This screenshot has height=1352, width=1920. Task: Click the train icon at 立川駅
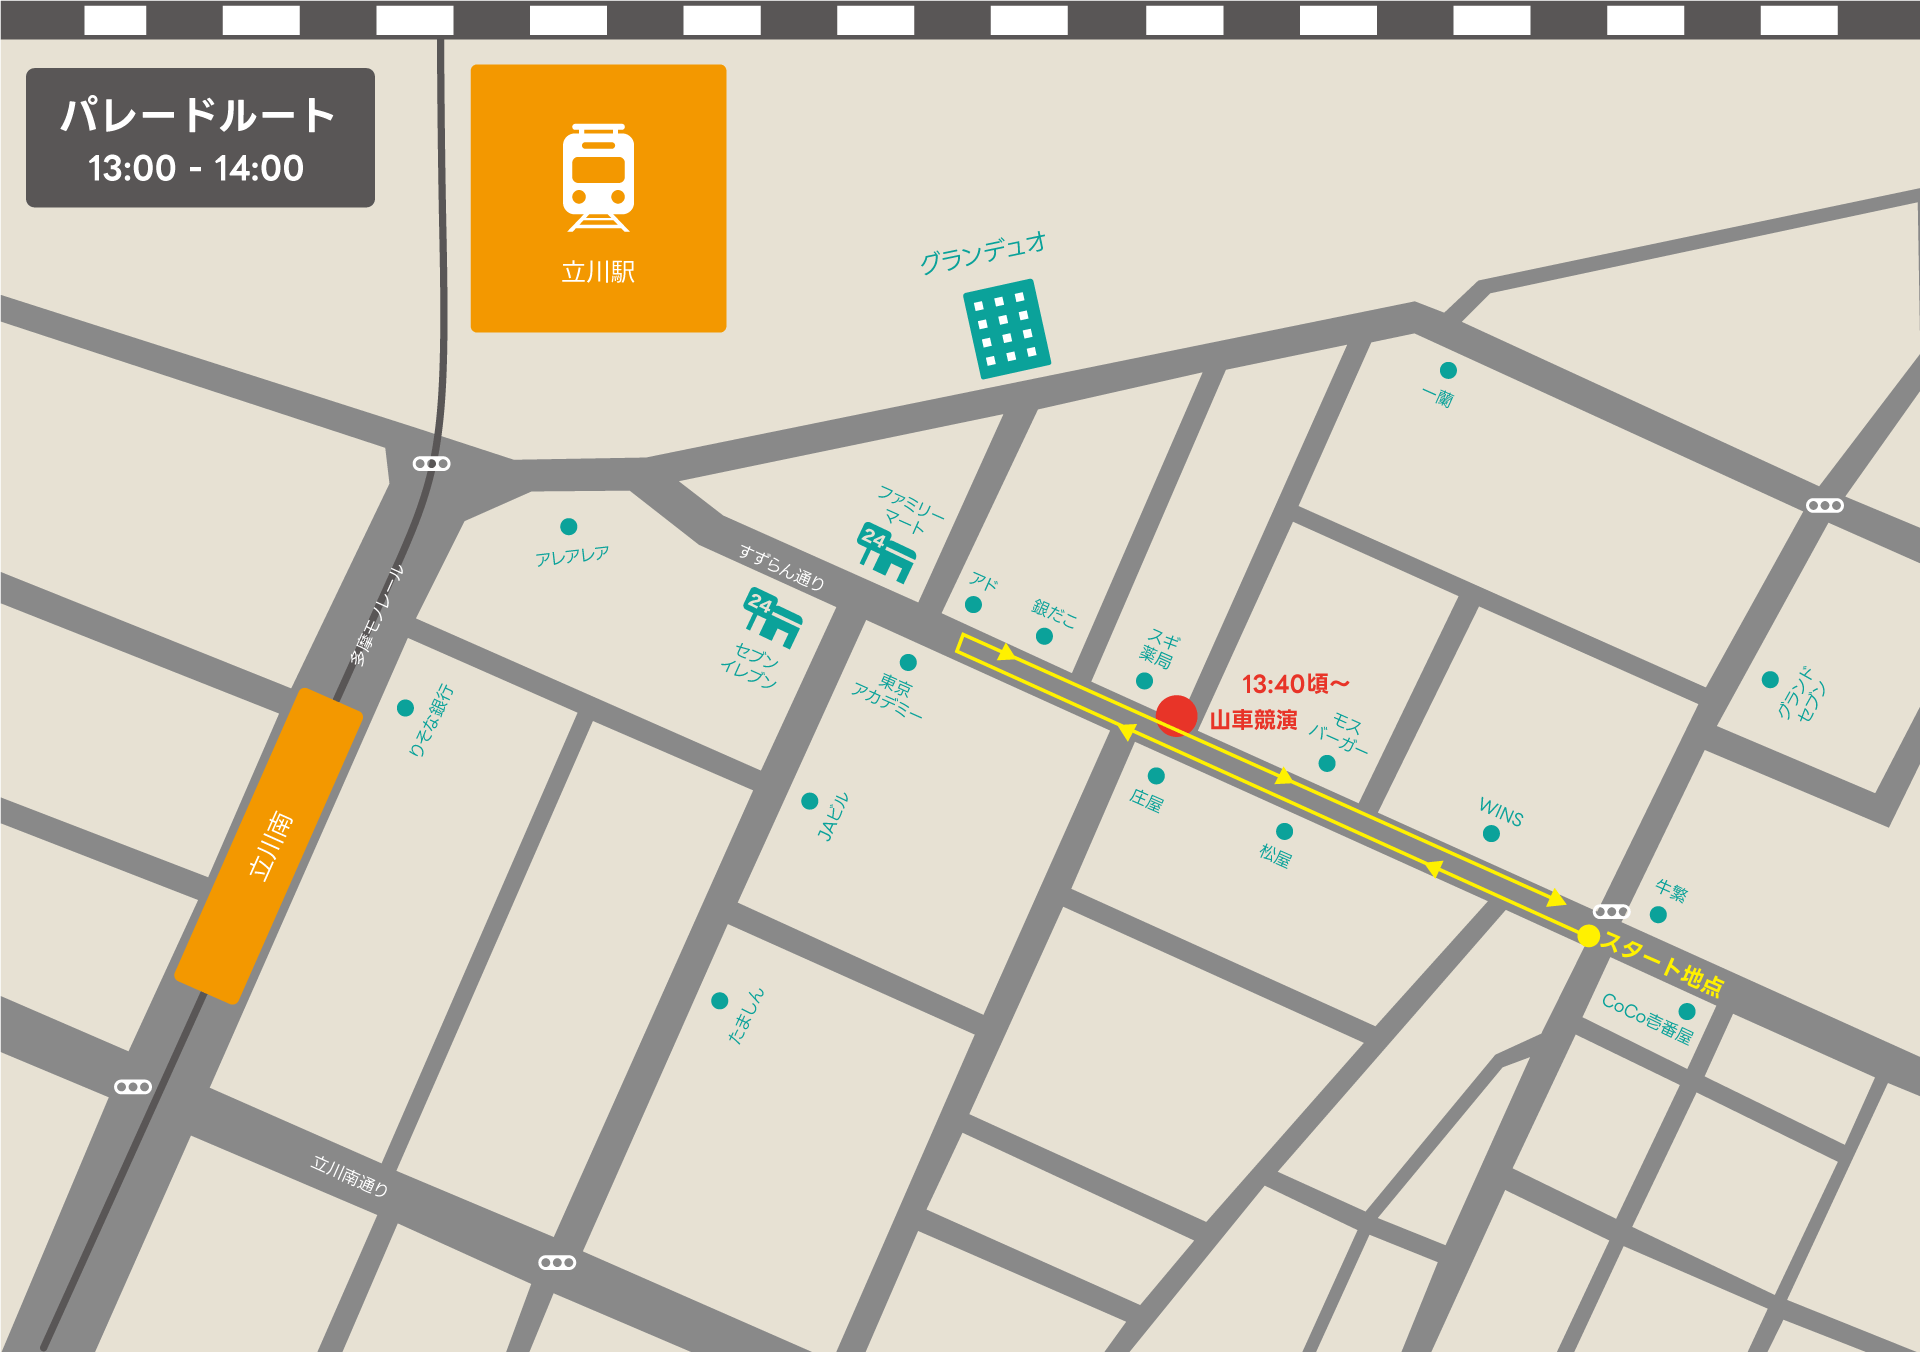(598, 178)
